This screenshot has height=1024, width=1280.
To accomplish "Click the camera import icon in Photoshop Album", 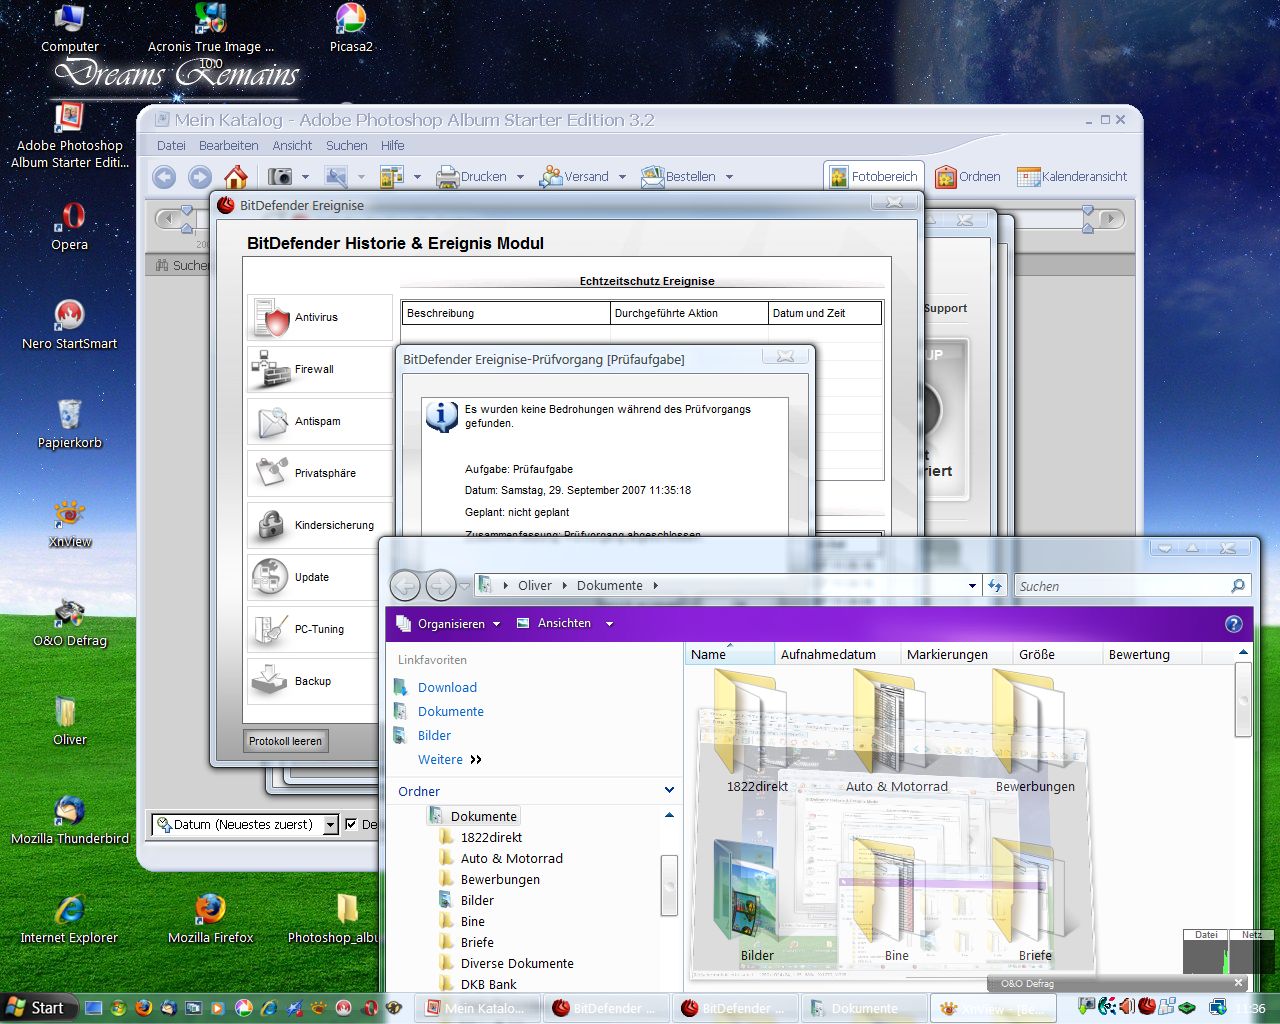I will pyautogui.click(x=280, y=177).
